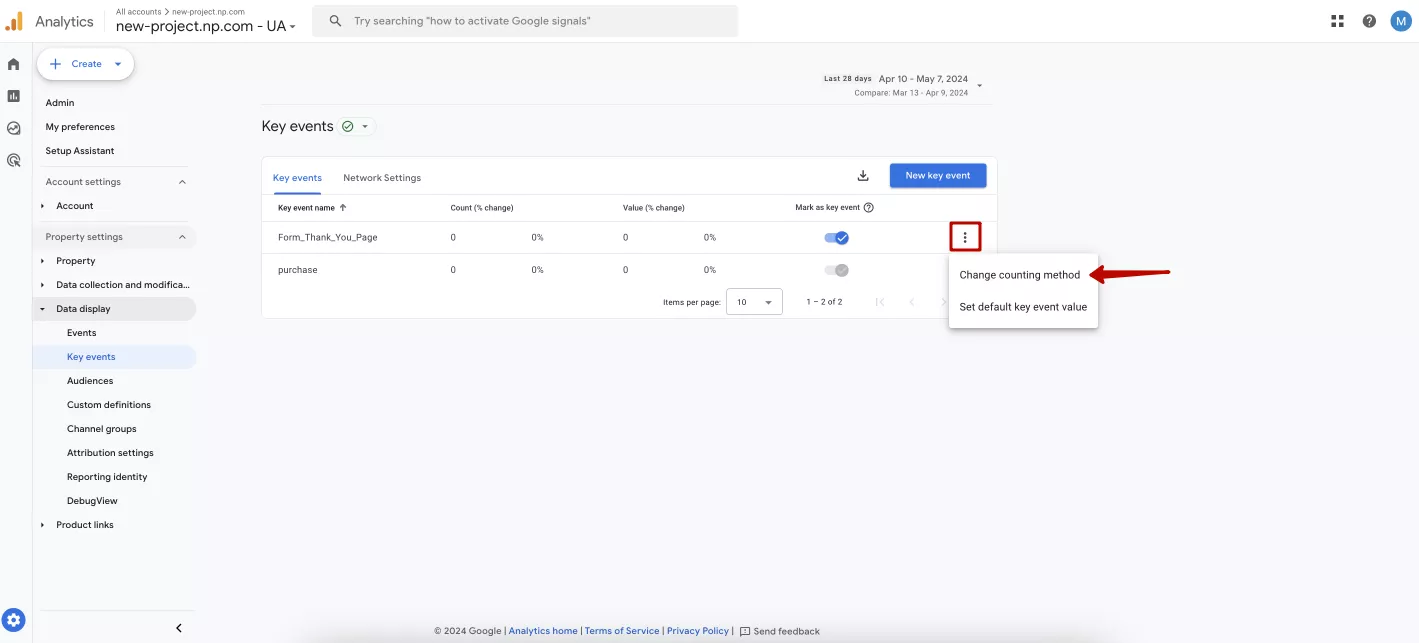Expand the Product links item

pyautogui.click(x=43, y=525)
